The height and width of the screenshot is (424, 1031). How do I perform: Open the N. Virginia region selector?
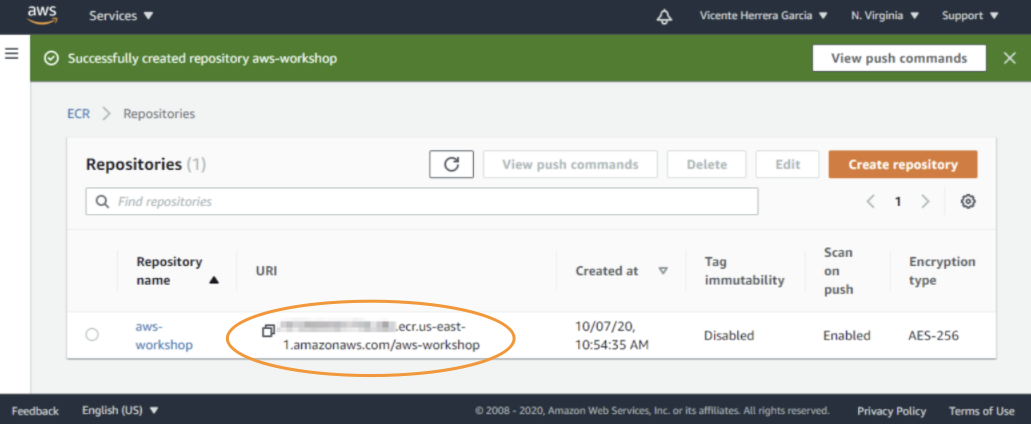[x=884, y=16]
